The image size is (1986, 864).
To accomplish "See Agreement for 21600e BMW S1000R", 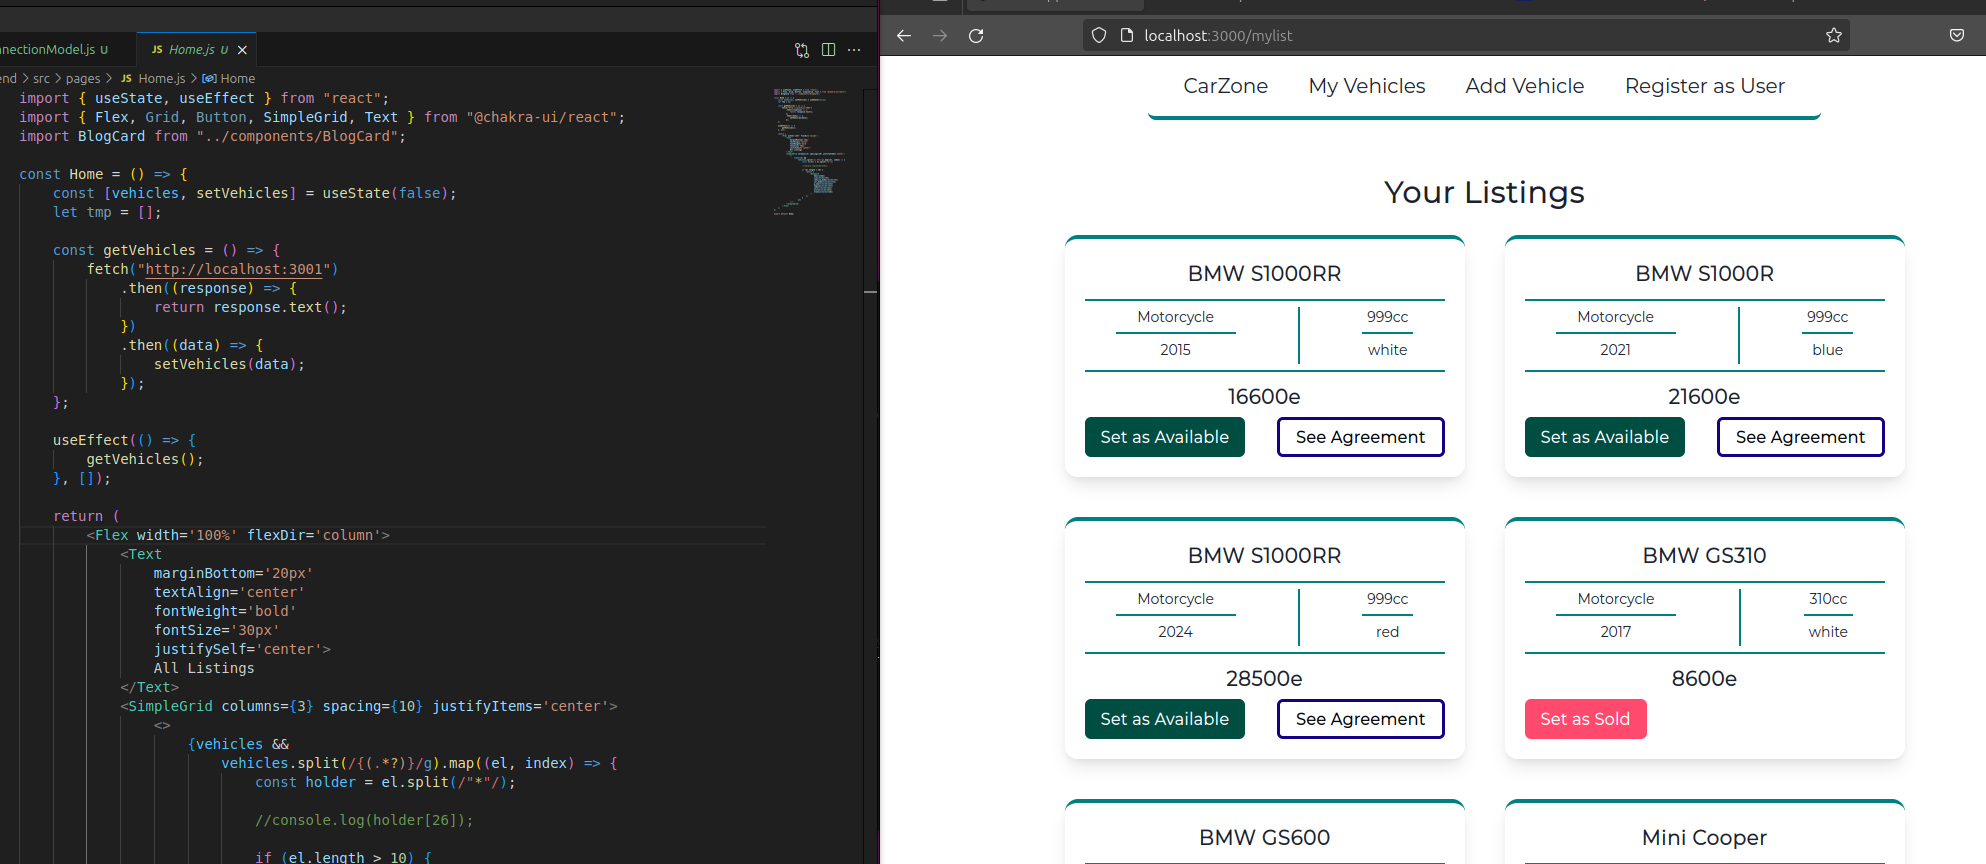I will [x=1800, y=437].
